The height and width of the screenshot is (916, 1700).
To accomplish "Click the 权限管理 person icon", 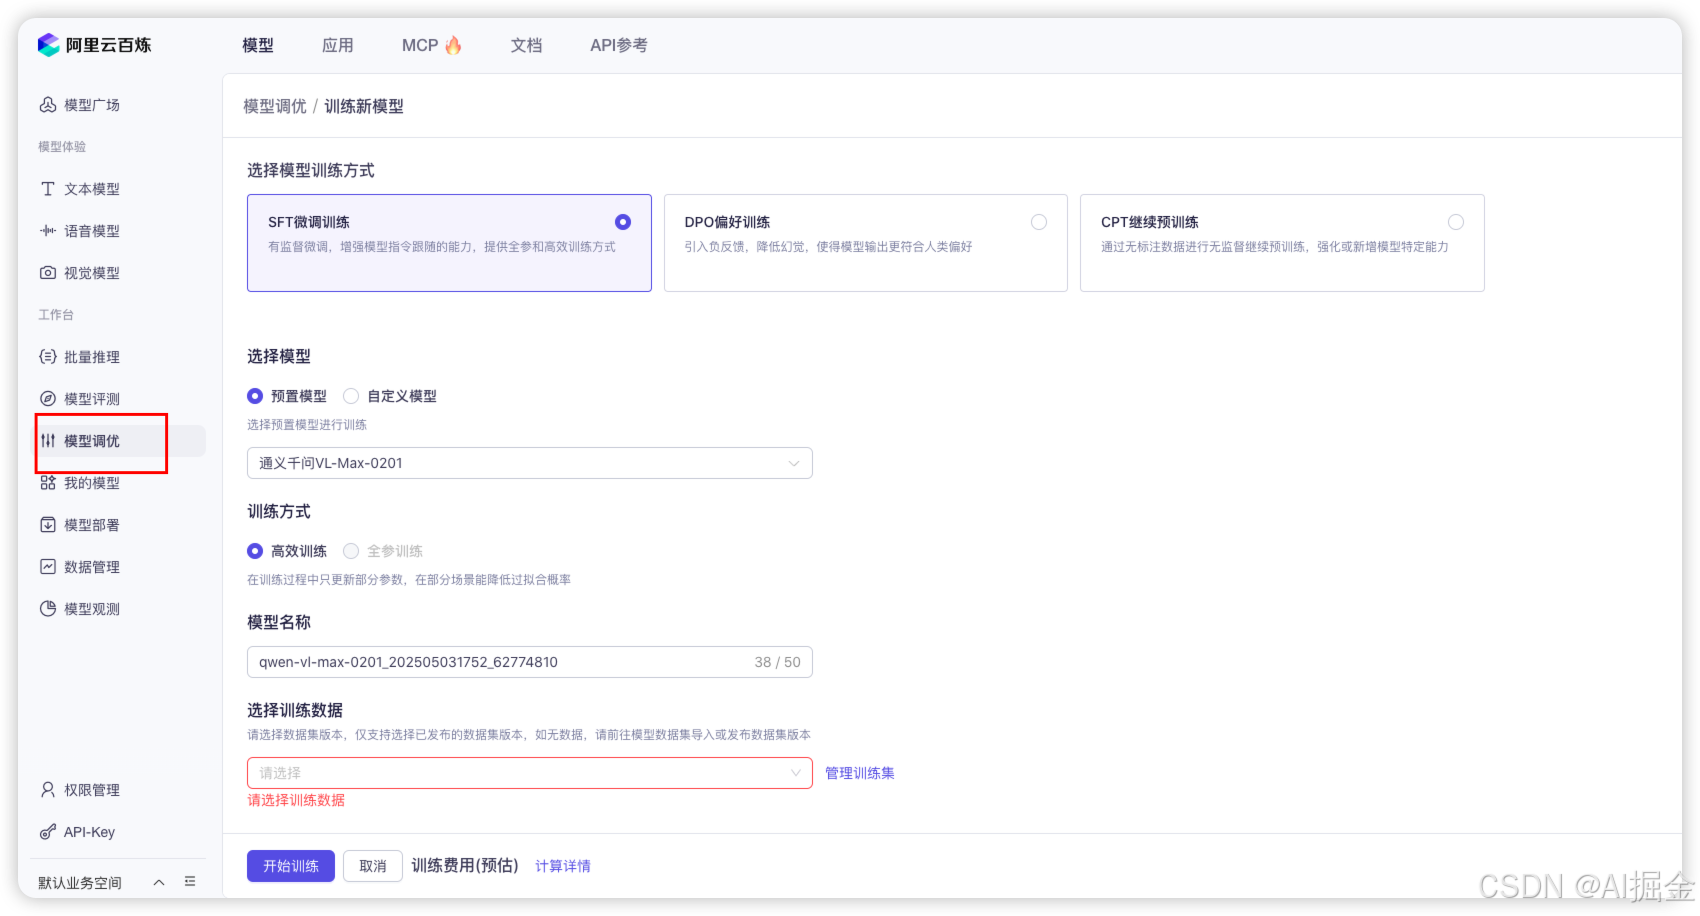I will coord(48,790).
